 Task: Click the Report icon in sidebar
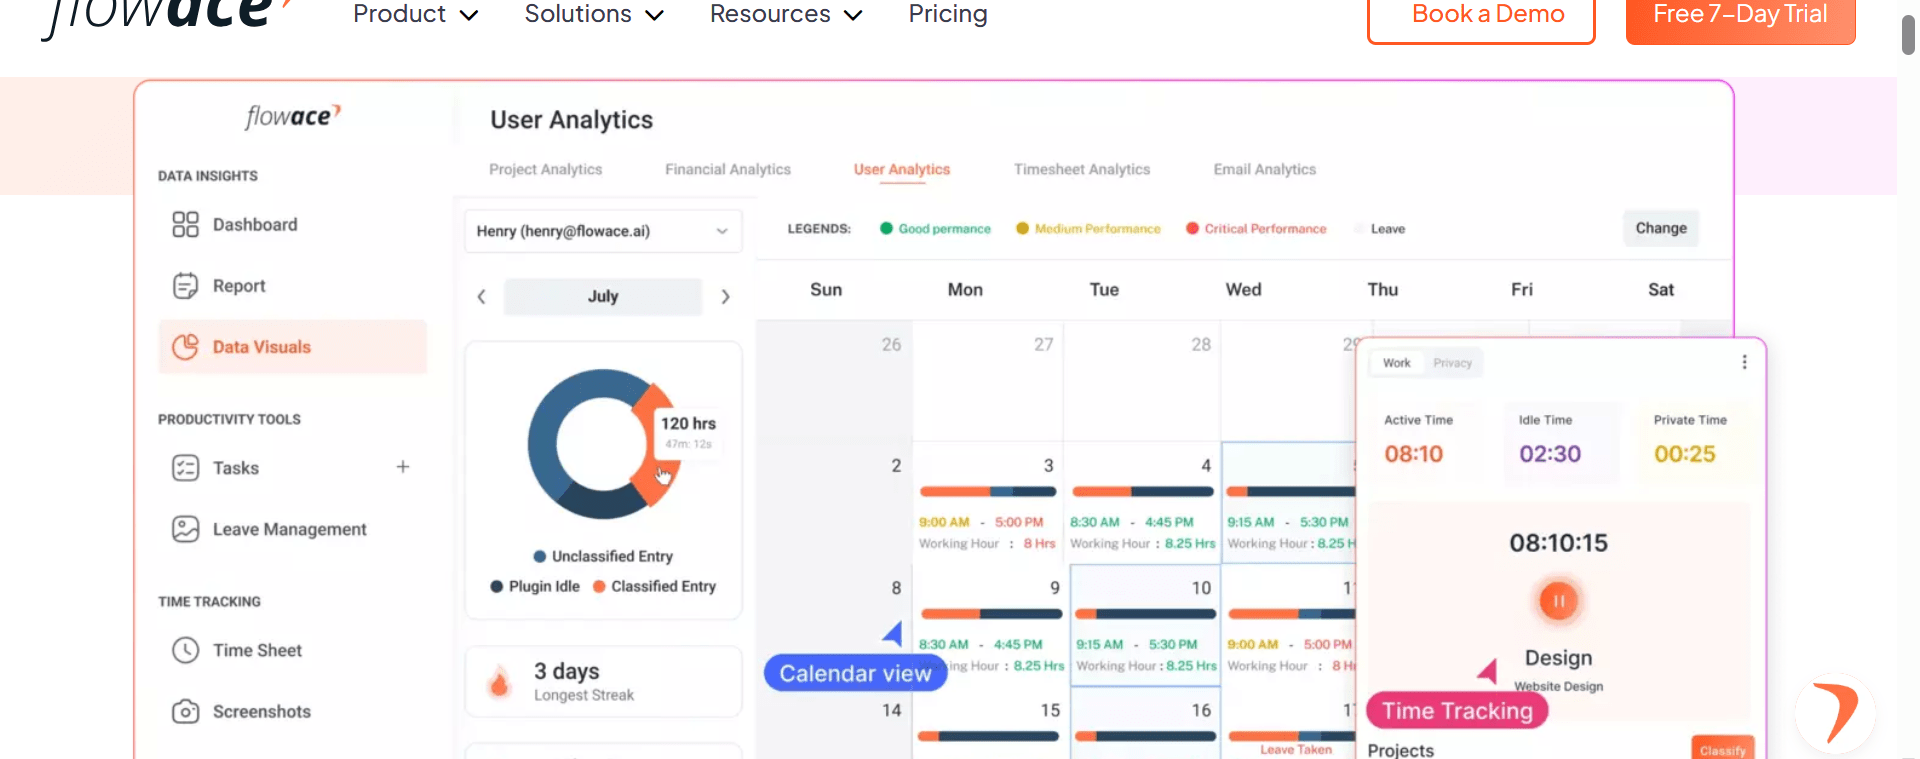point(185,286)
